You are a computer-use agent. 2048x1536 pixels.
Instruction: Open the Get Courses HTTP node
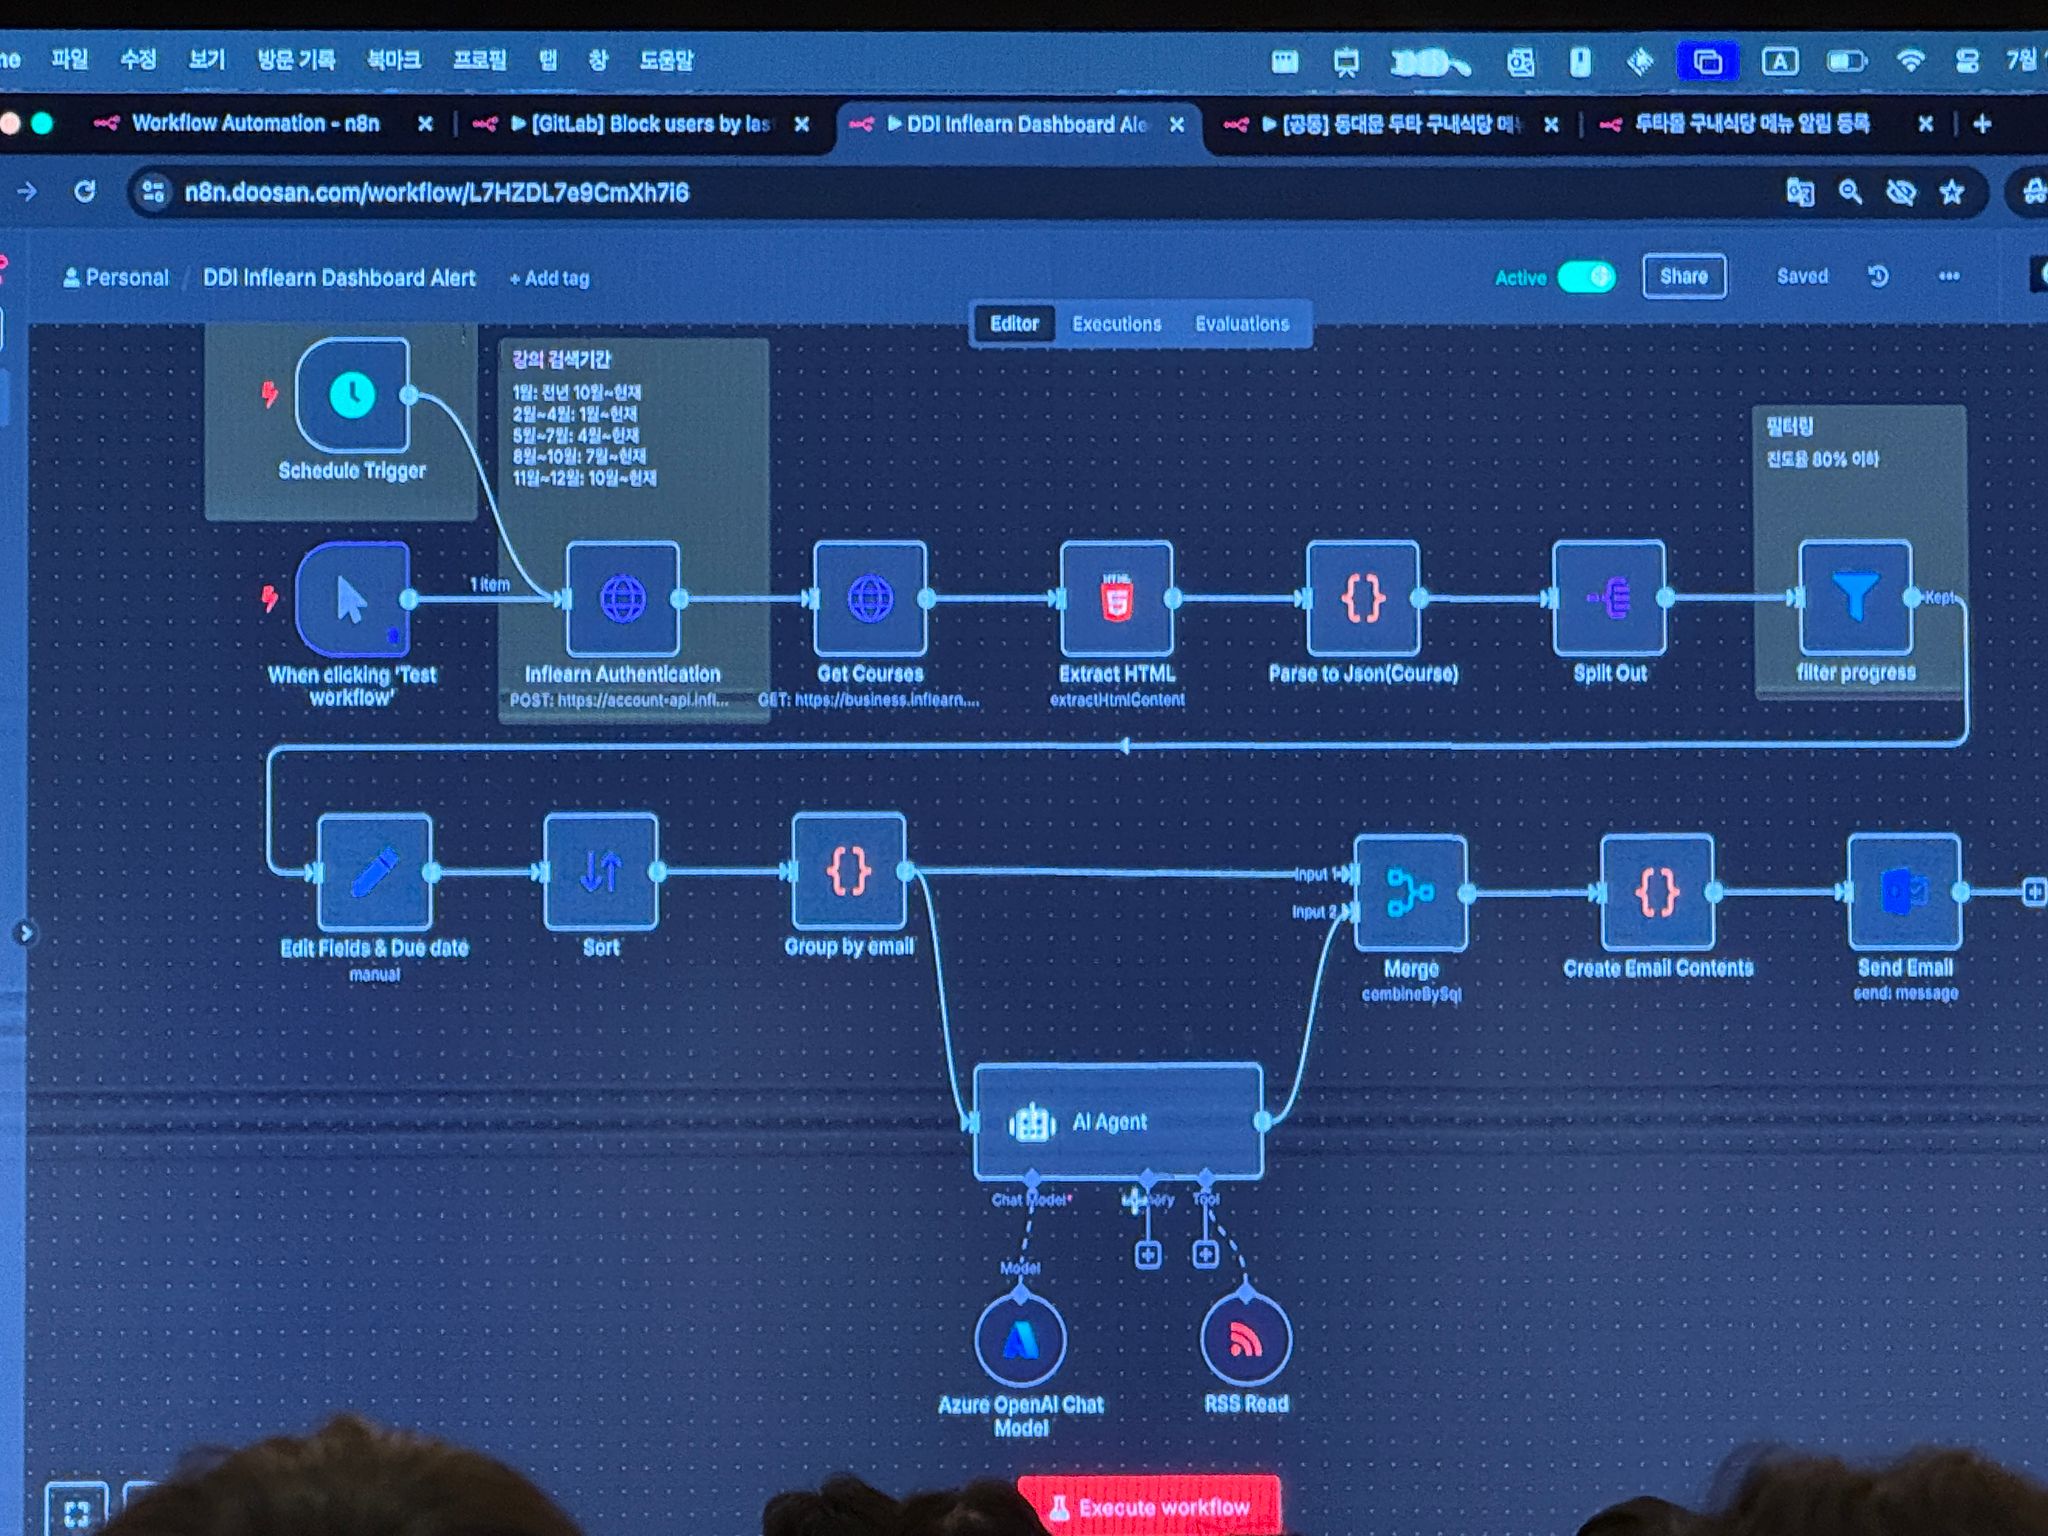tap(870, 598)
